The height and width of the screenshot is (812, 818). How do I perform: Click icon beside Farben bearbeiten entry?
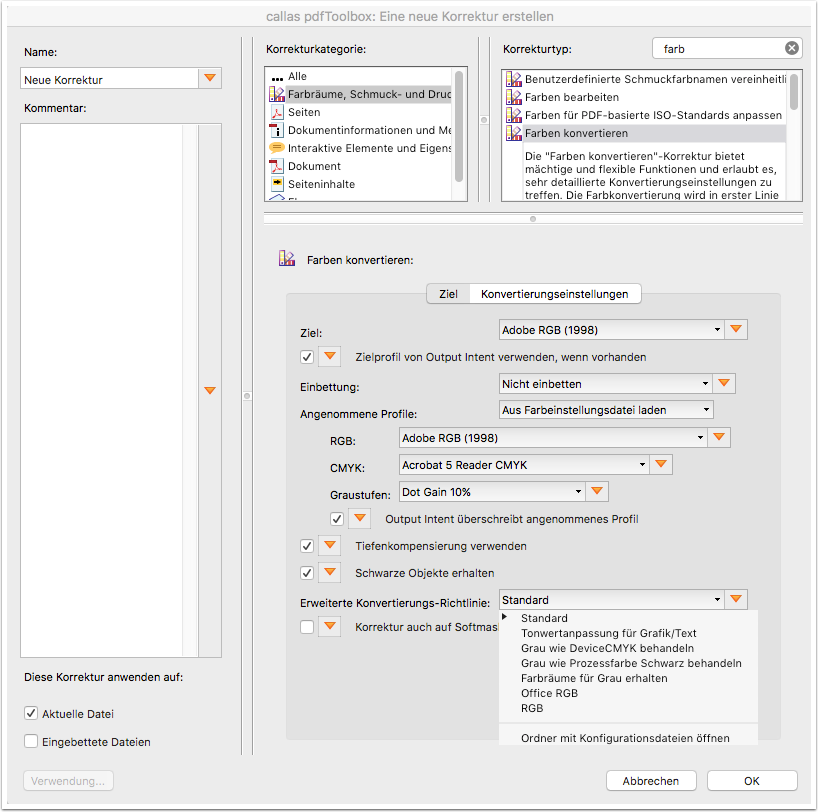[x=514, y=97]
